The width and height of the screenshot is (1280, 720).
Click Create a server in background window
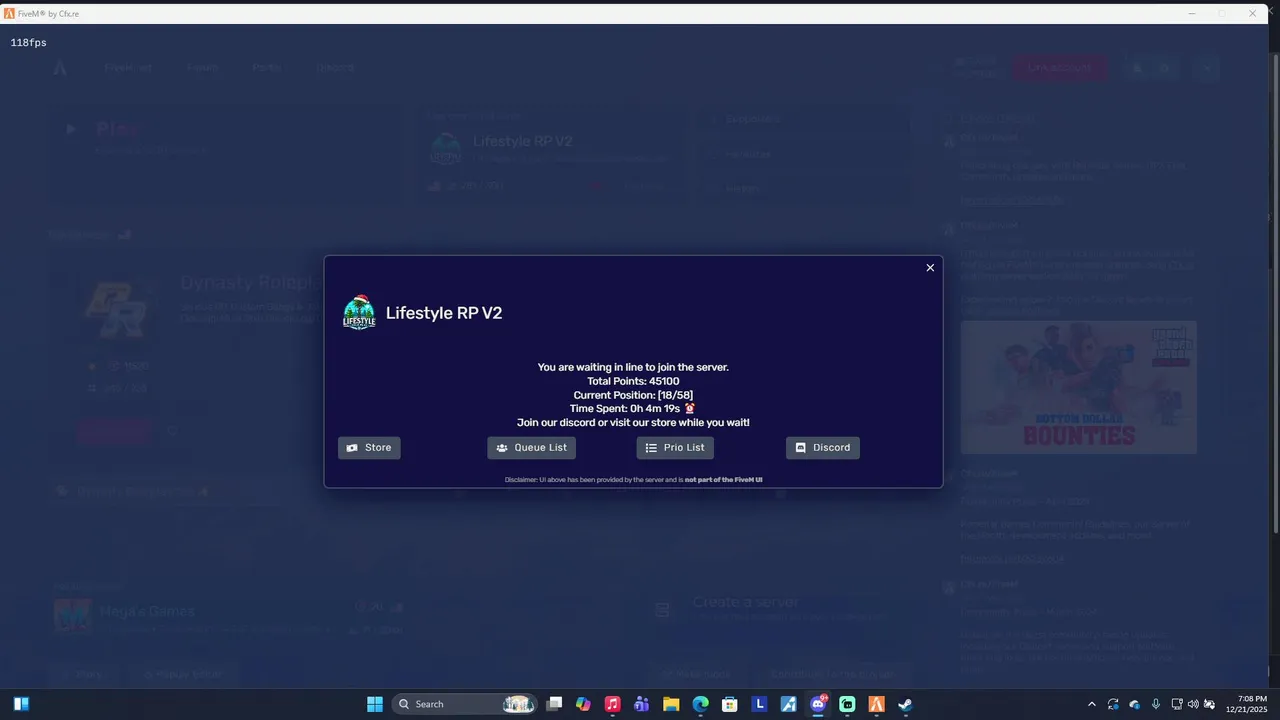(x=746, y=602)
